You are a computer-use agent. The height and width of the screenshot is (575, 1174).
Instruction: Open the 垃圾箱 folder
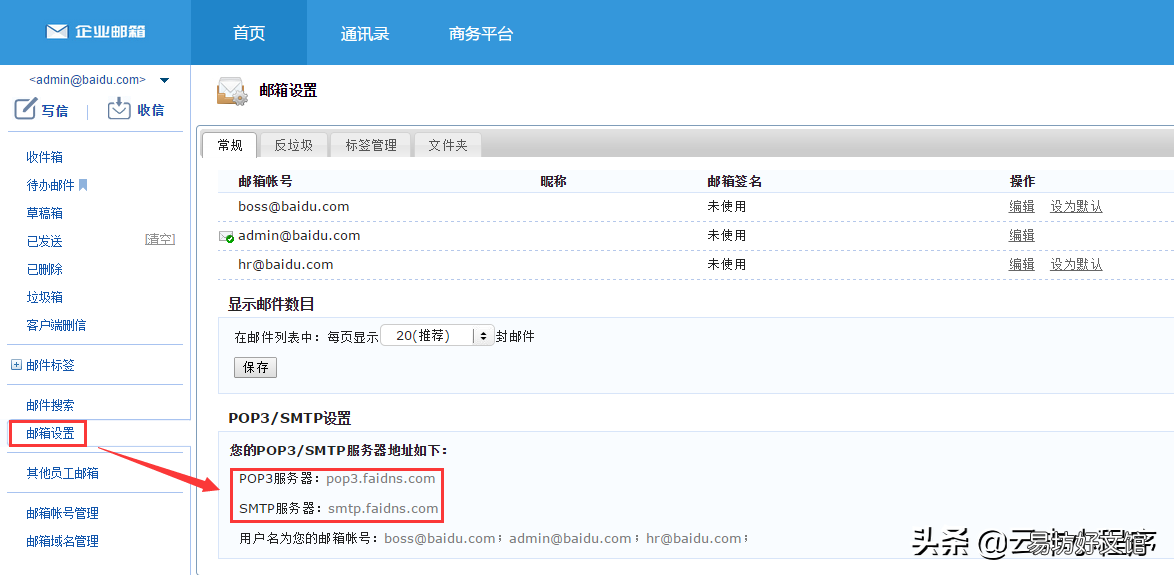[x=44, y=297]
